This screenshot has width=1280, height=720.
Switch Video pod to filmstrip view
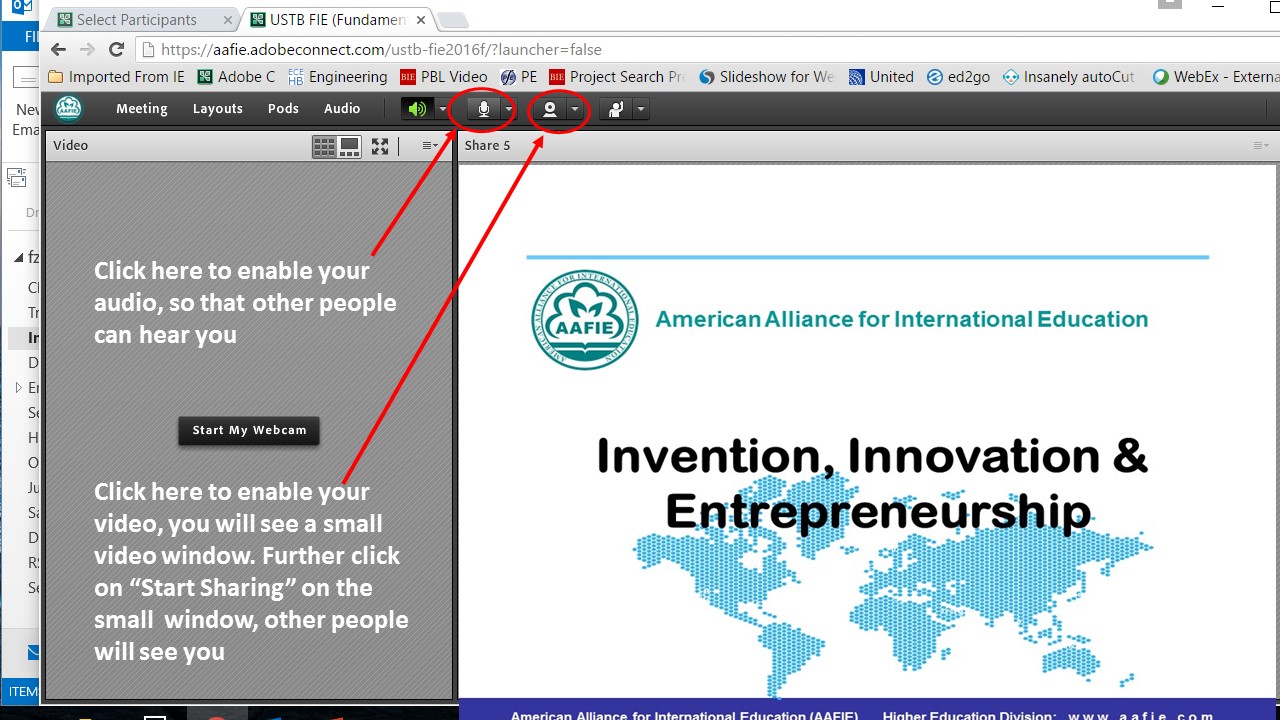[x=349, y=147]
